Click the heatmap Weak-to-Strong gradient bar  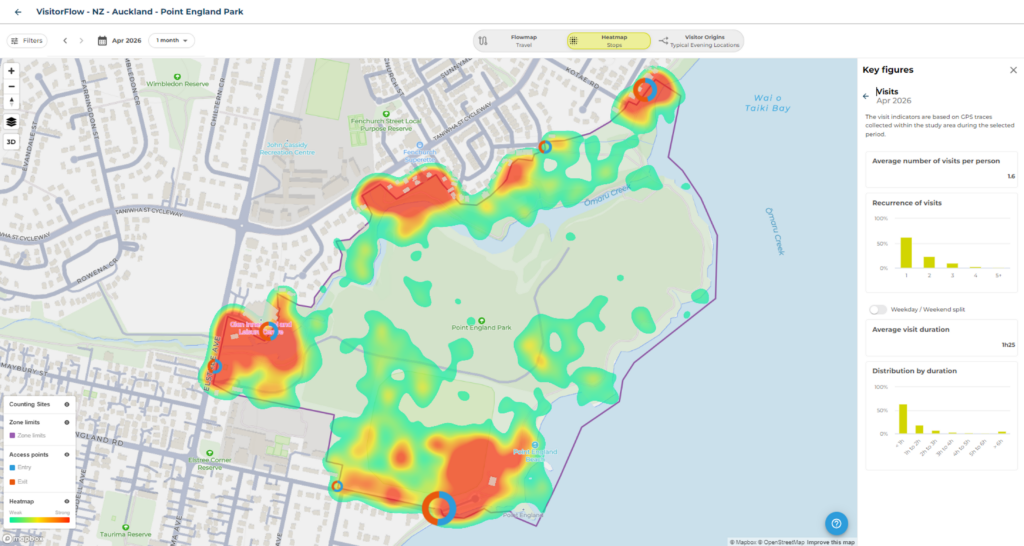tap(39, 520)
